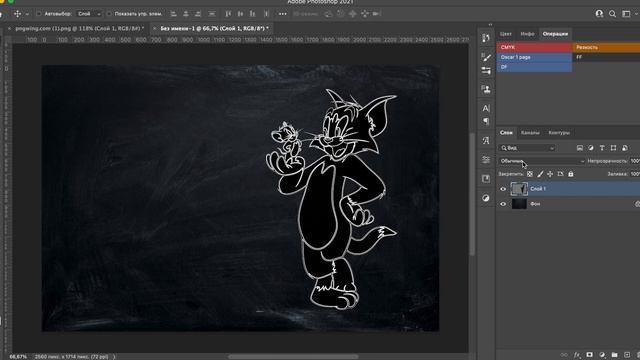Click the search magnifier icon at top right
The height and width of the screenshot is (360, 640).
click(x=612, y=14)
